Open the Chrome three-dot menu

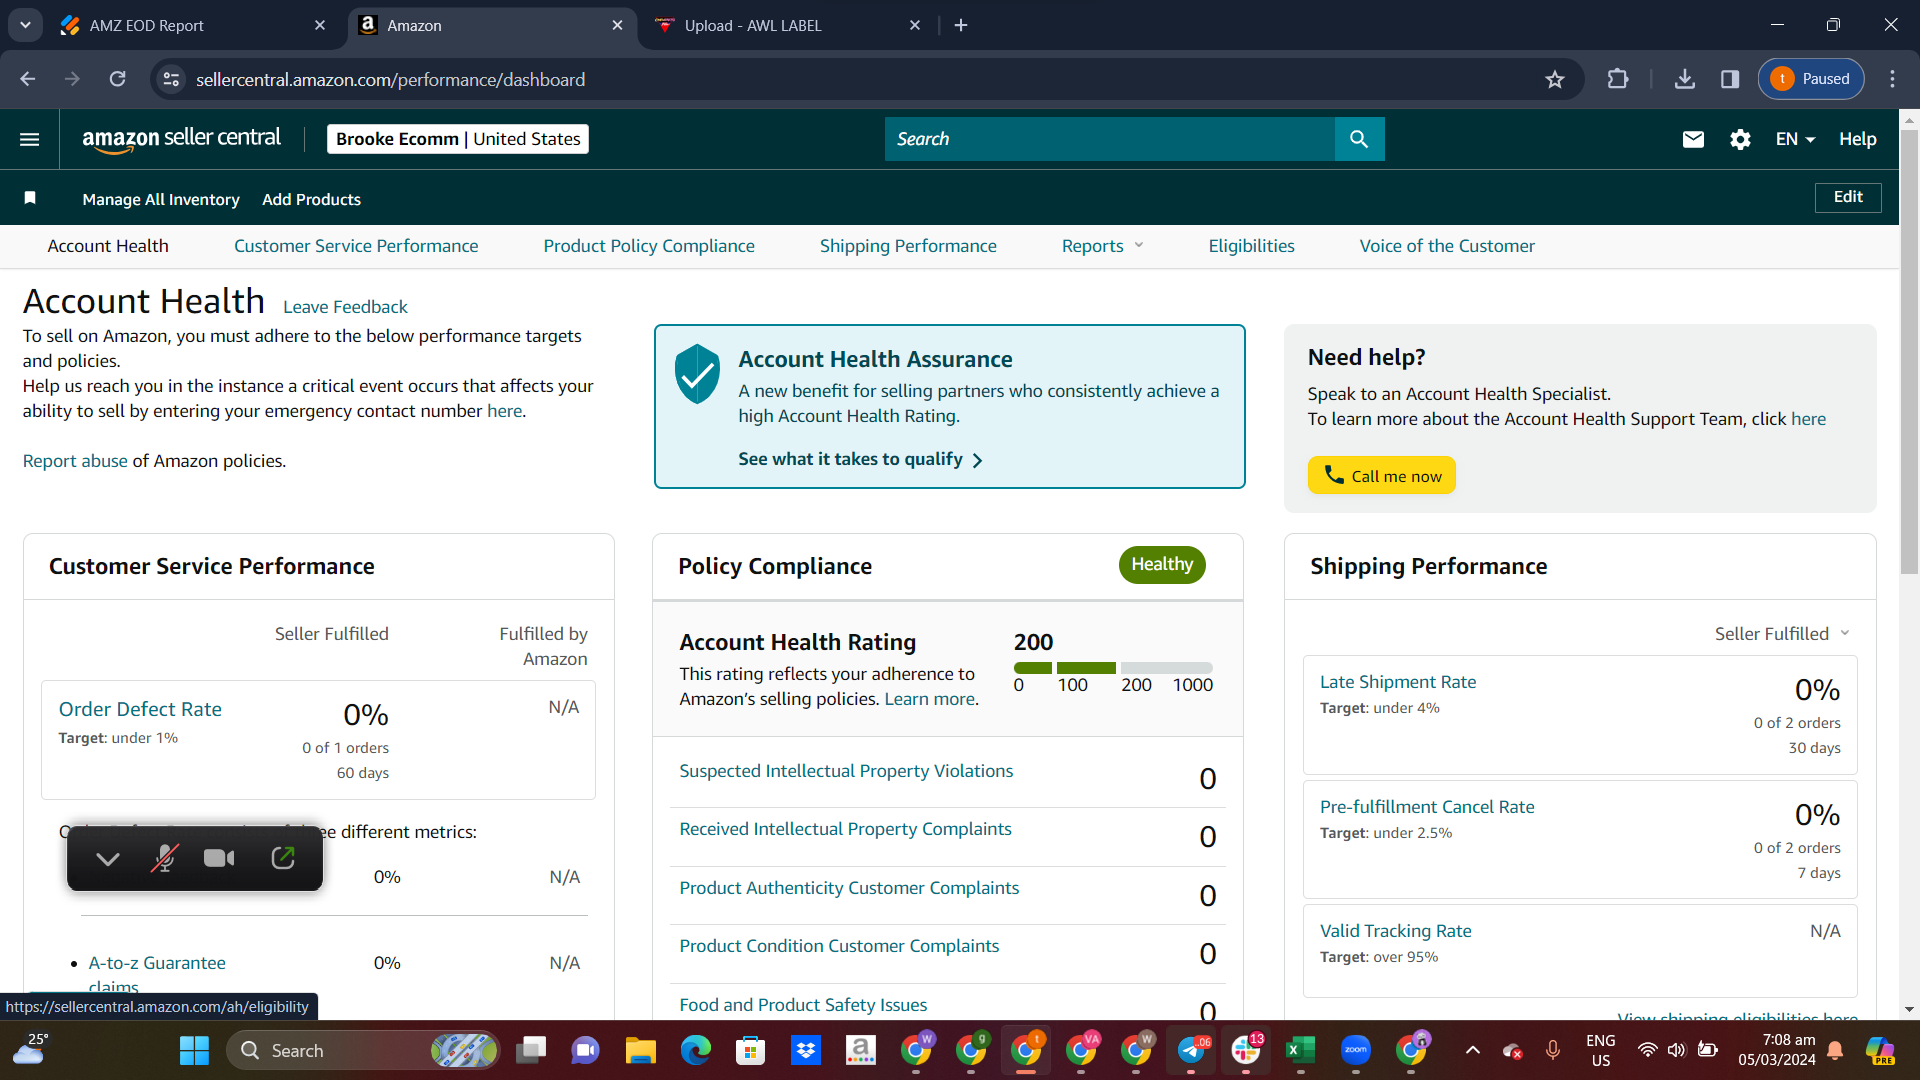(1892, 79)
